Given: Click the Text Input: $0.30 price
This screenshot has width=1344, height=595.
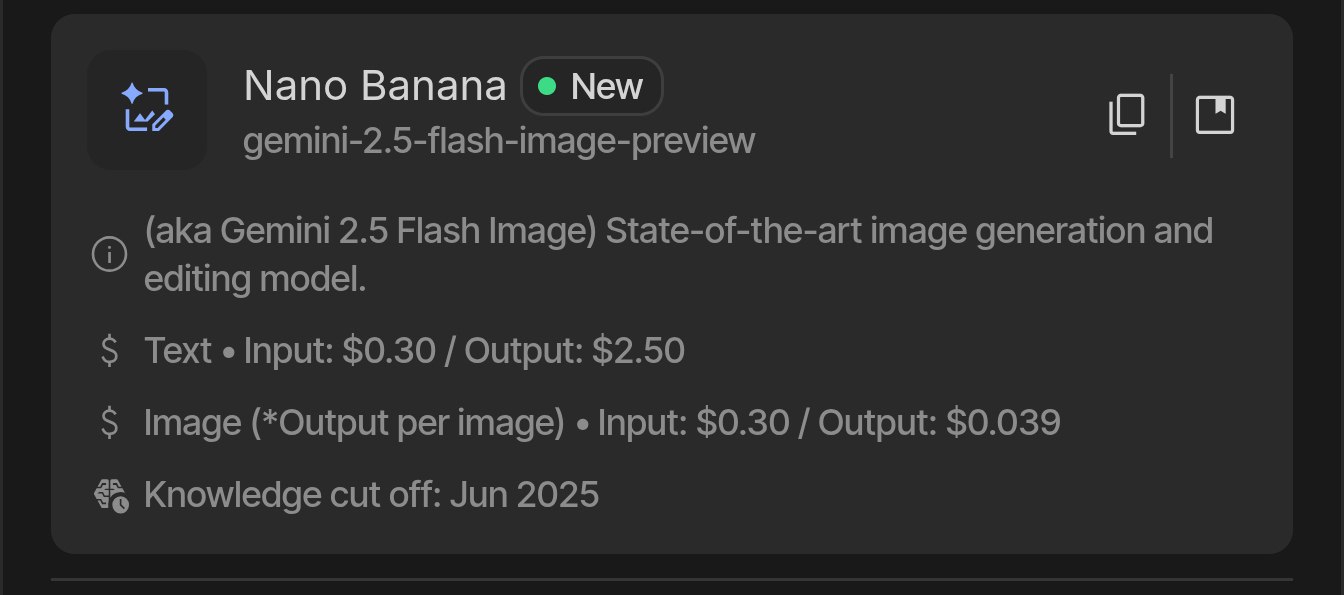Looking at the screenshot, I should (340, 351).
